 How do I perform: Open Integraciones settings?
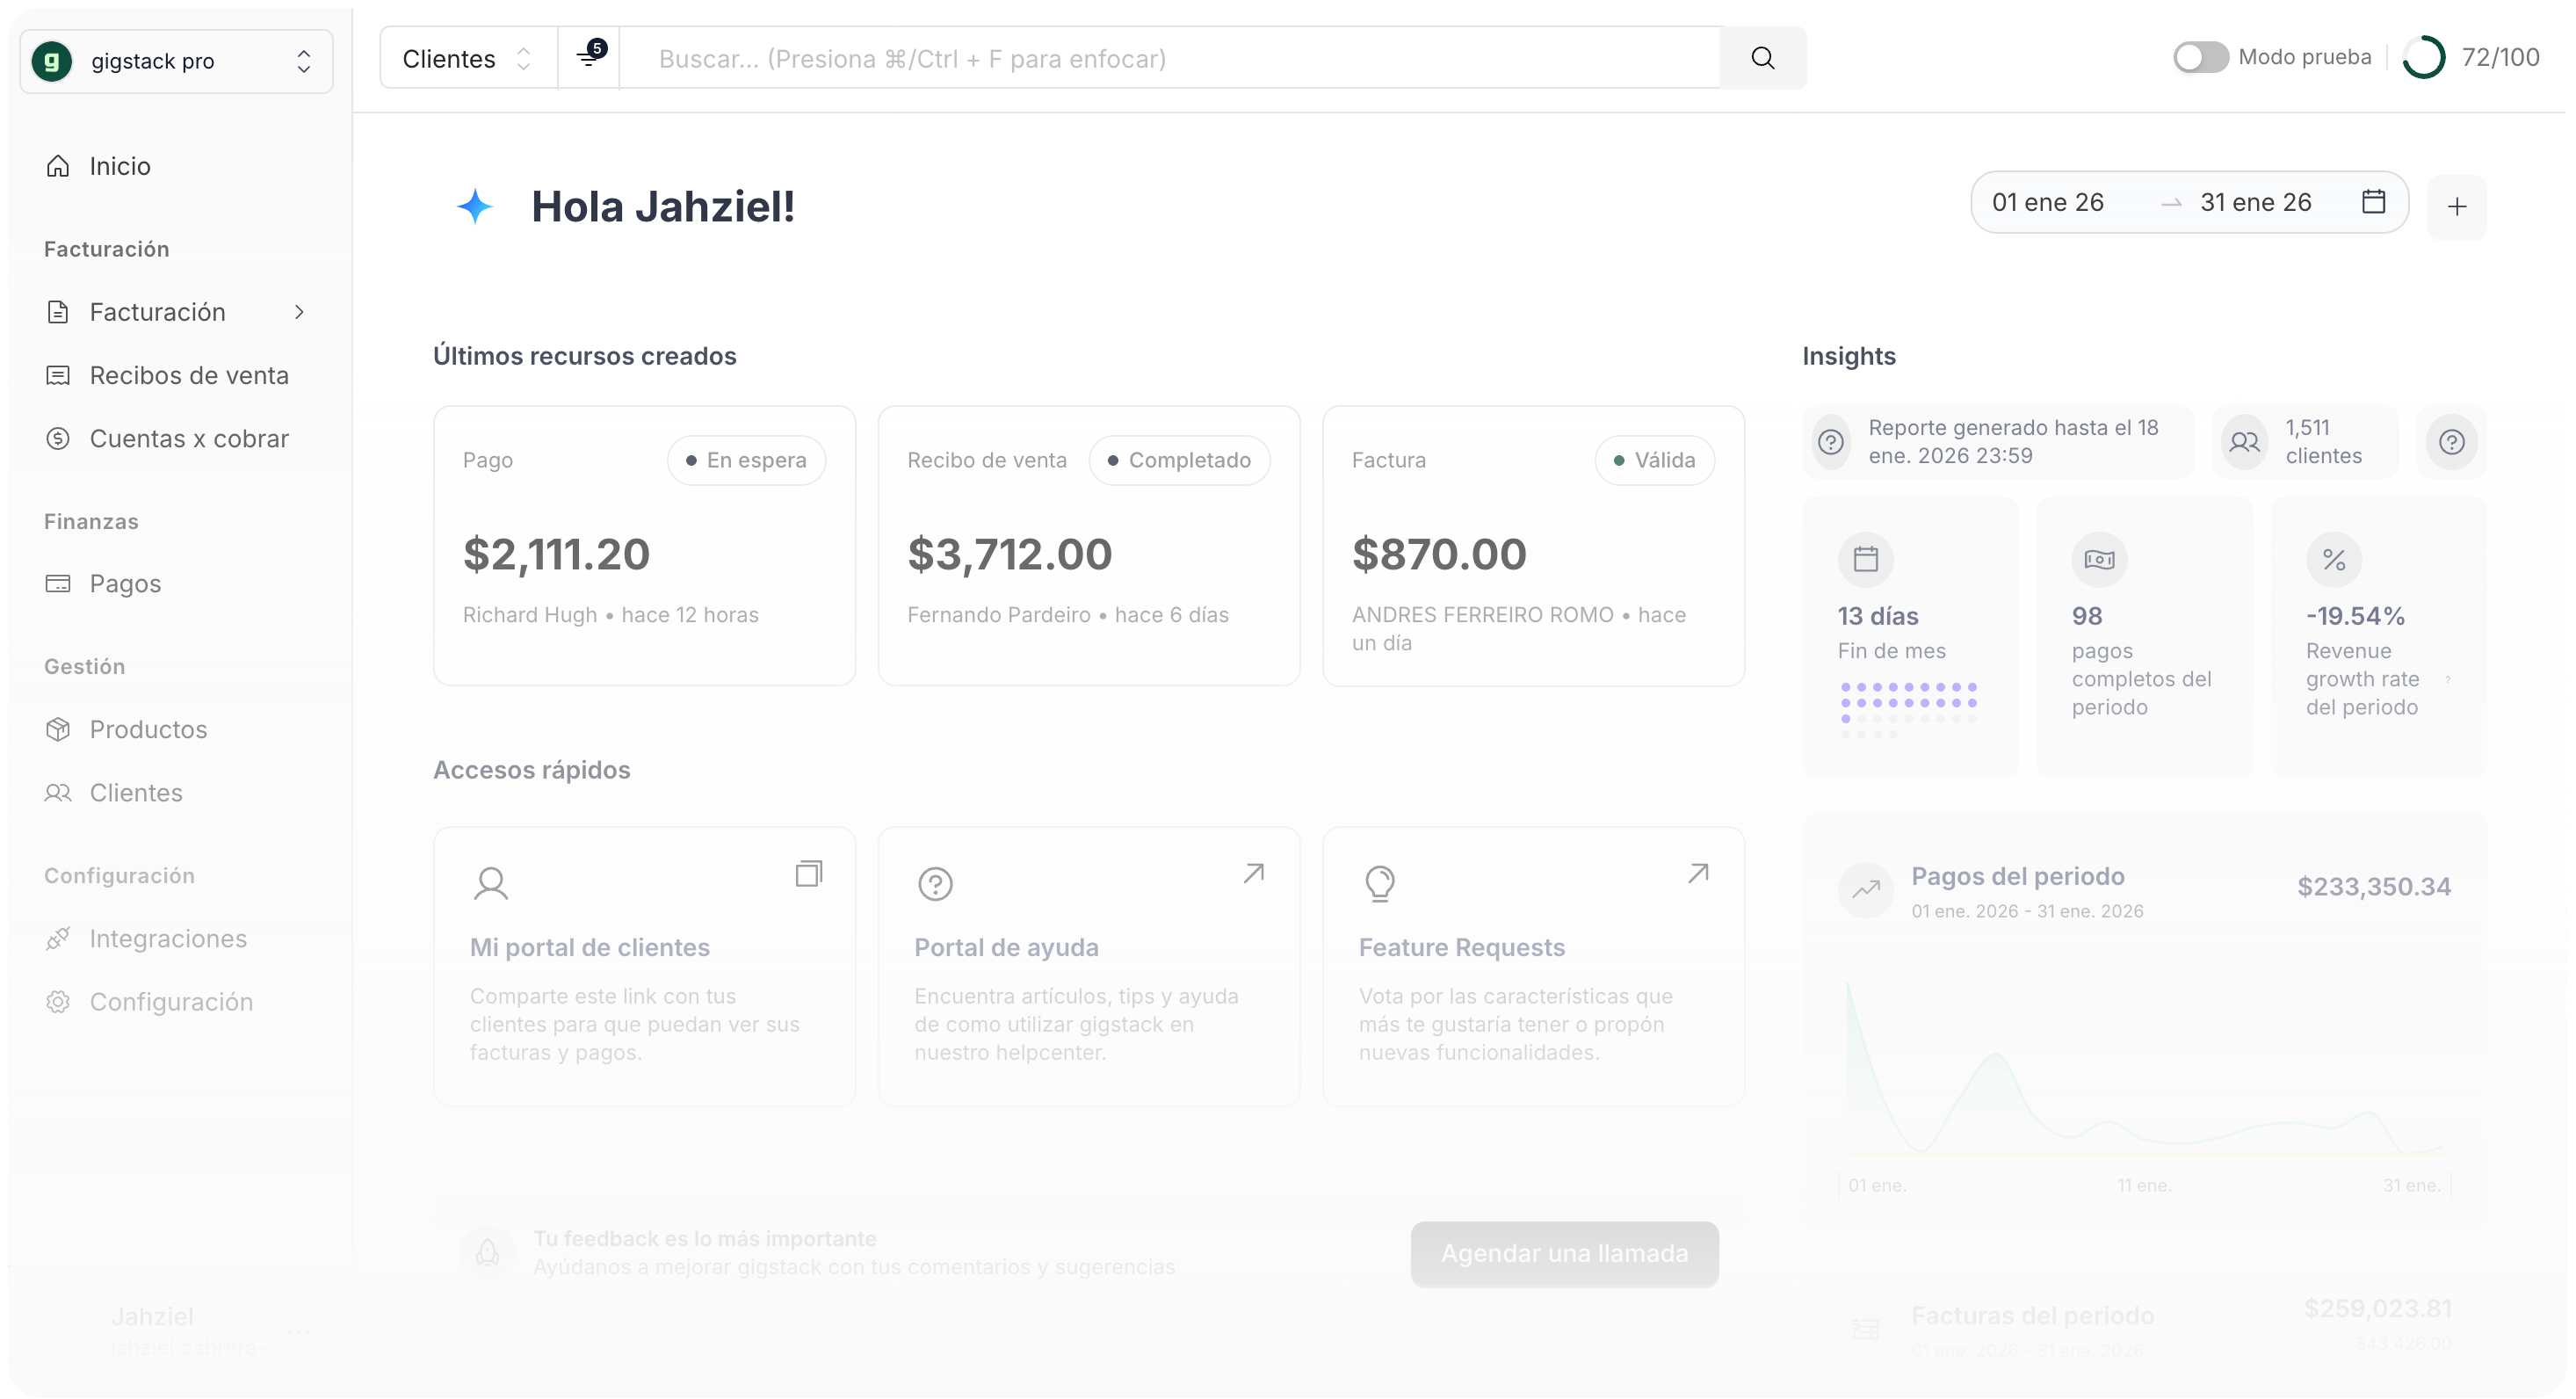coord(168,938)
